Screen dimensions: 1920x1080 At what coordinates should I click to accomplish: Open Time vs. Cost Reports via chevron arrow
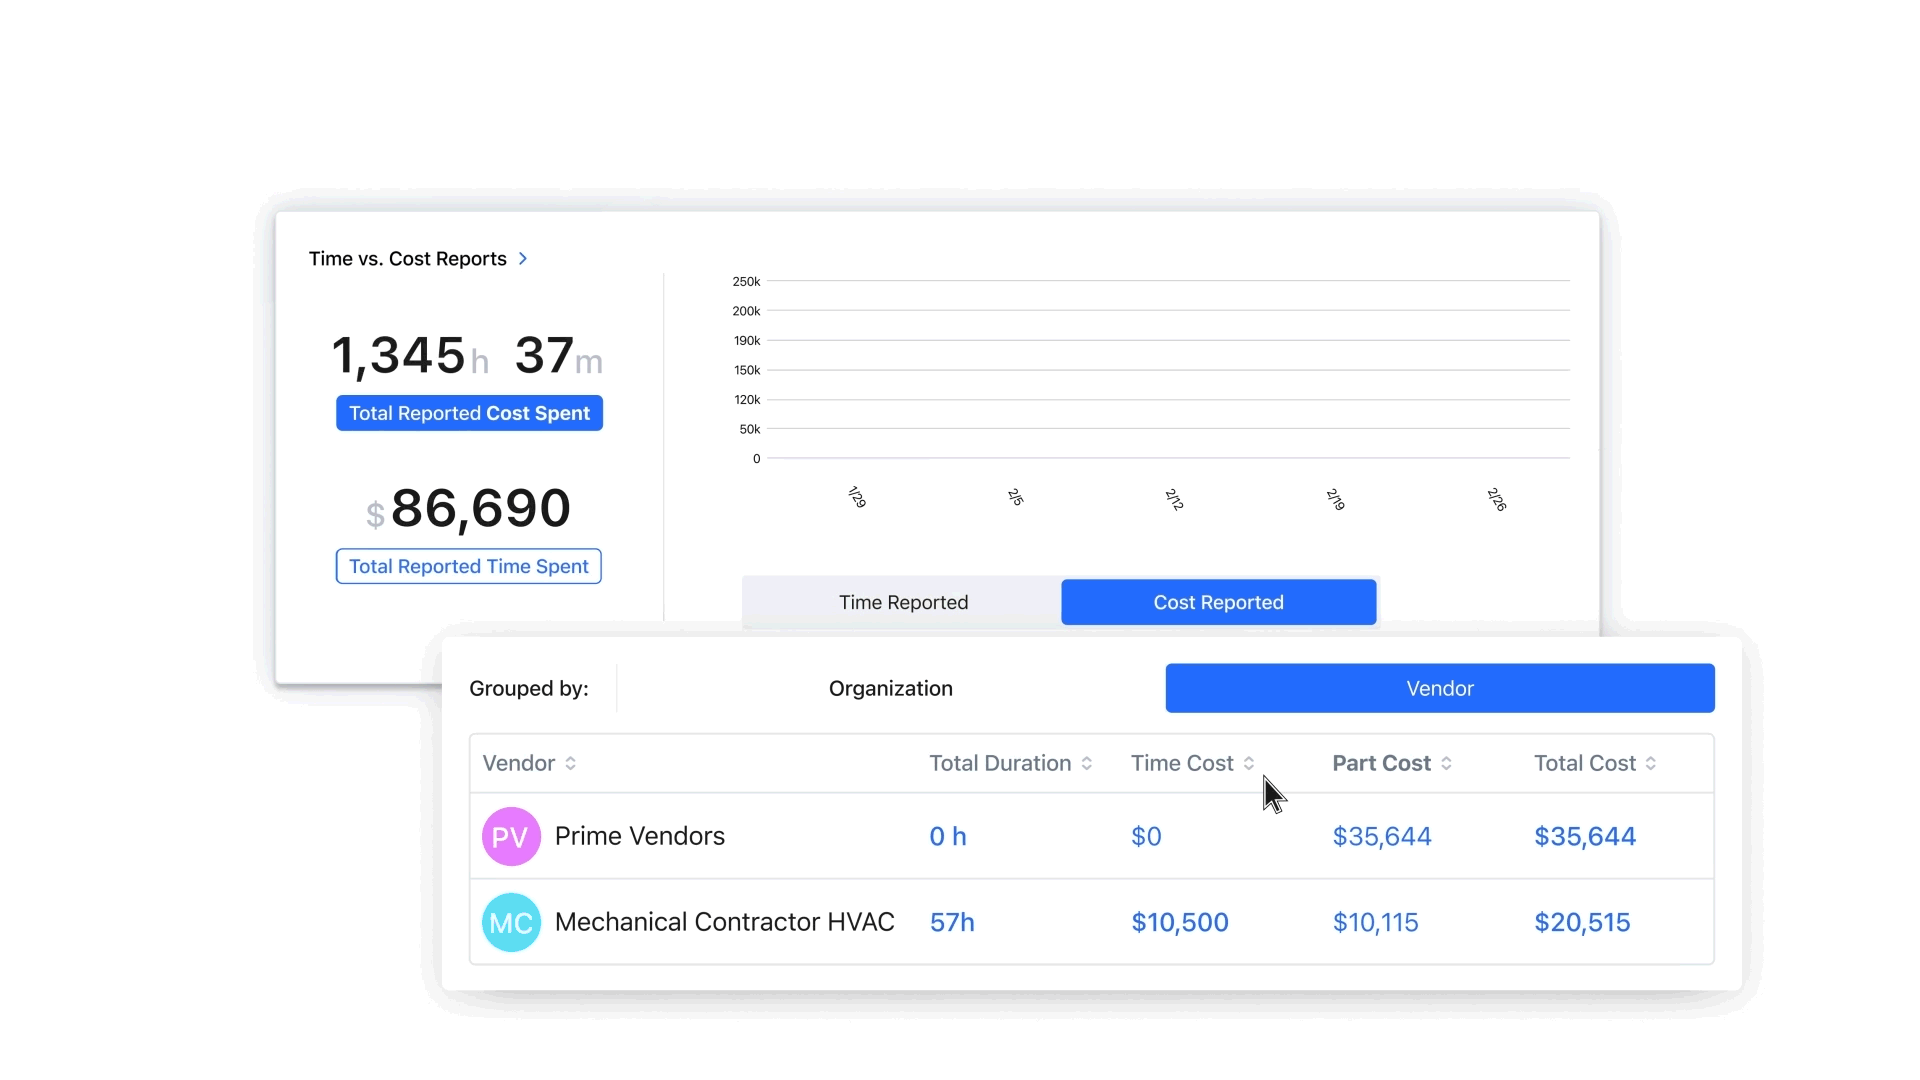(524, 258)
